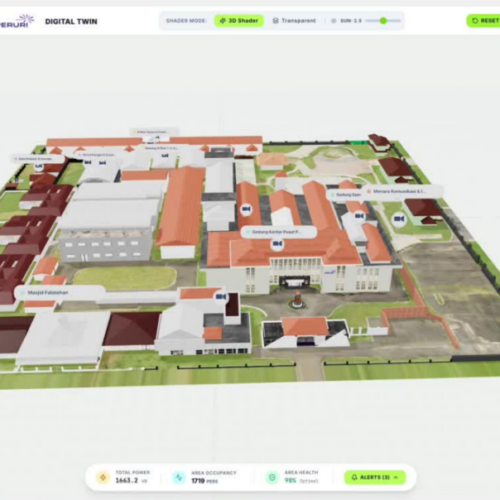
Task: Select the Gedung Dpn building label
Action: (x=345, y=194)
